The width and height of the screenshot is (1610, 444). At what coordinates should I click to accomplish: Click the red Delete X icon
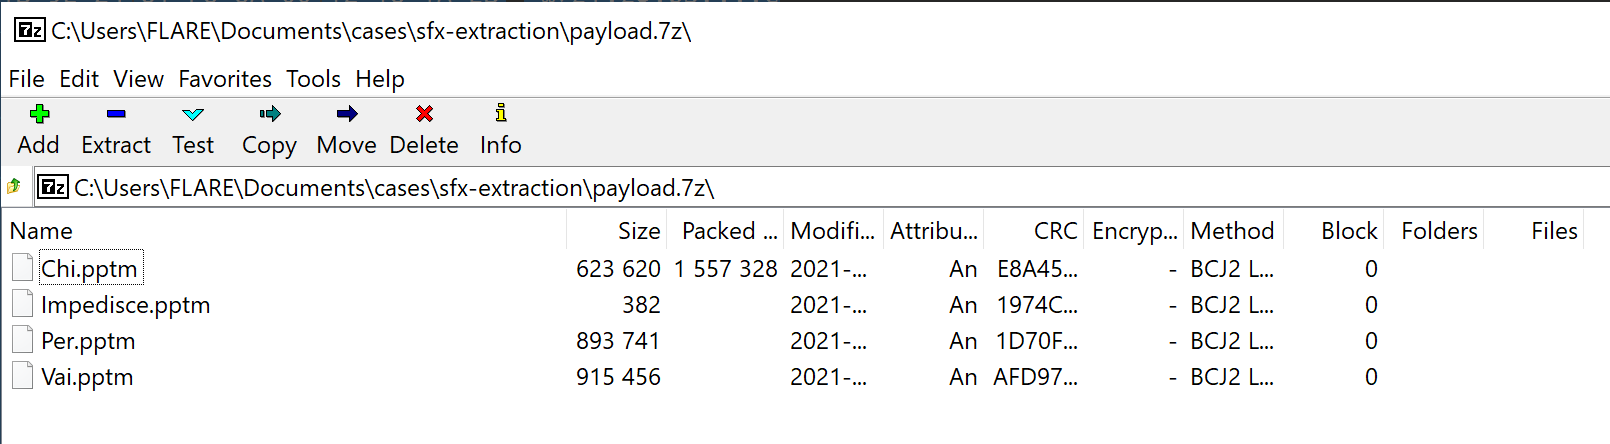[424, 113]
